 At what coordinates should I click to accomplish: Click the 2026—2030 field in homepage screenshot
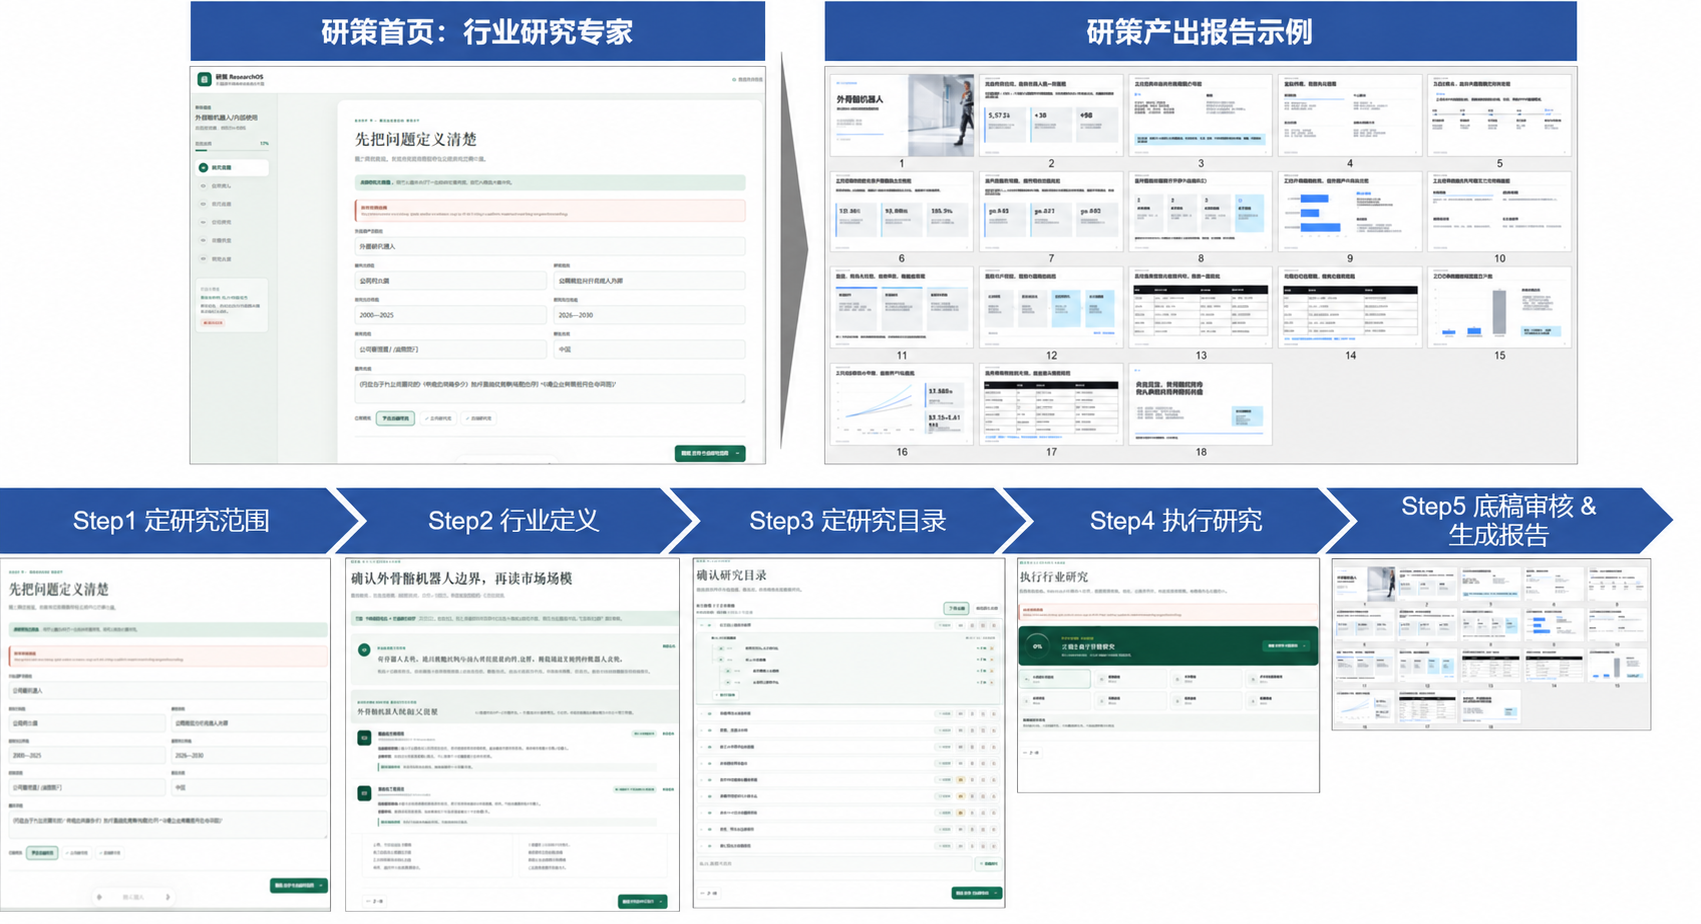pyautogui.click(x=649, y=315)
